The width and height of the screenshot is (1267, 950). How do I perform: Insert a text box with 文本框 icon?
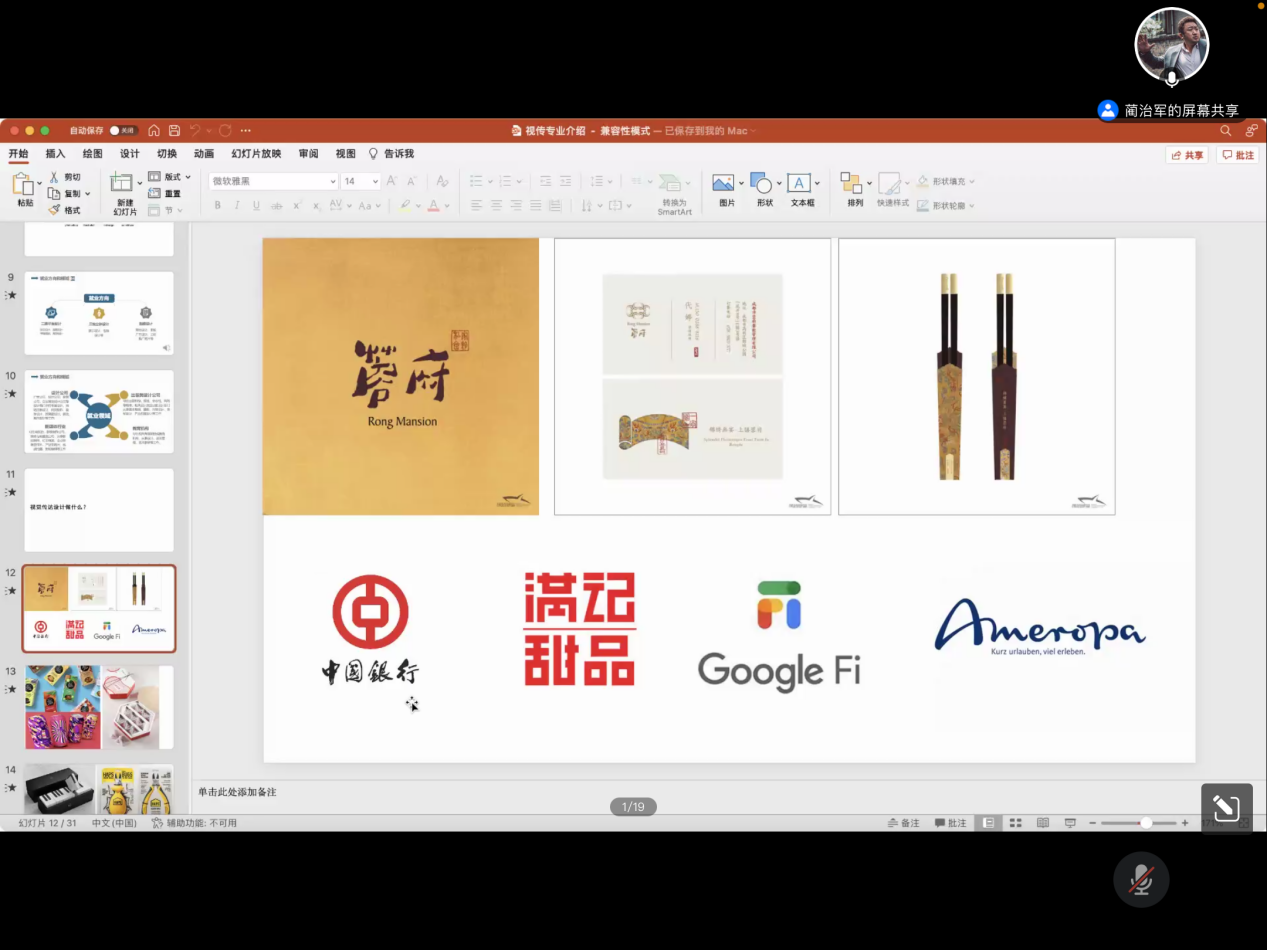[x=800, y=185]
